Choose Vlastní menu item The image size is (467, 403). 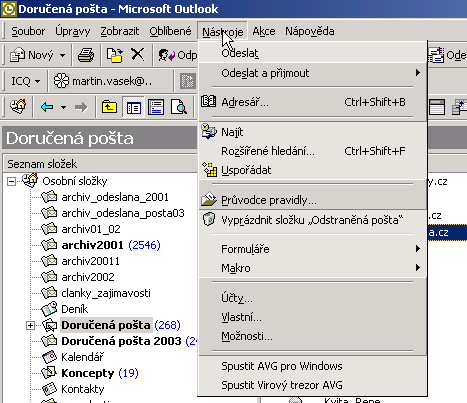(x=313, y=317)
